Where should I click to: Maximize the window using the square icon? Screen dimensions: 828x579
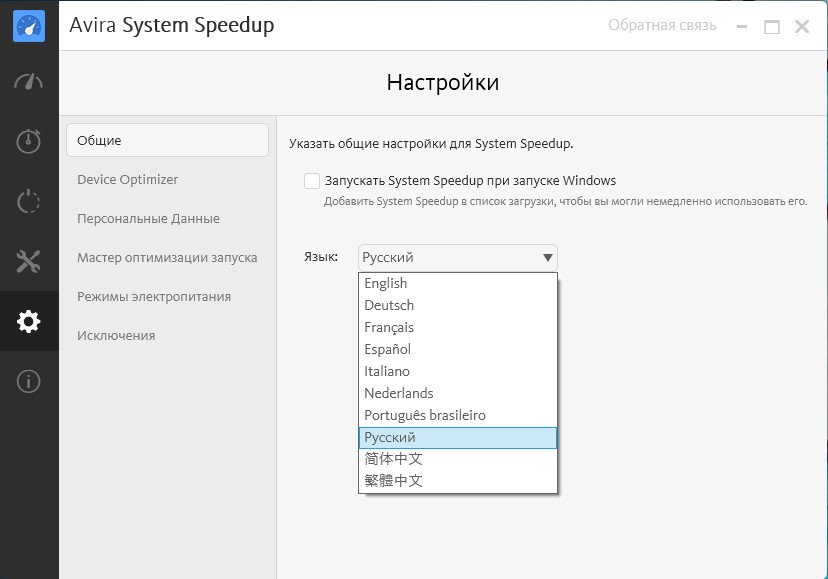pos(771,27)
